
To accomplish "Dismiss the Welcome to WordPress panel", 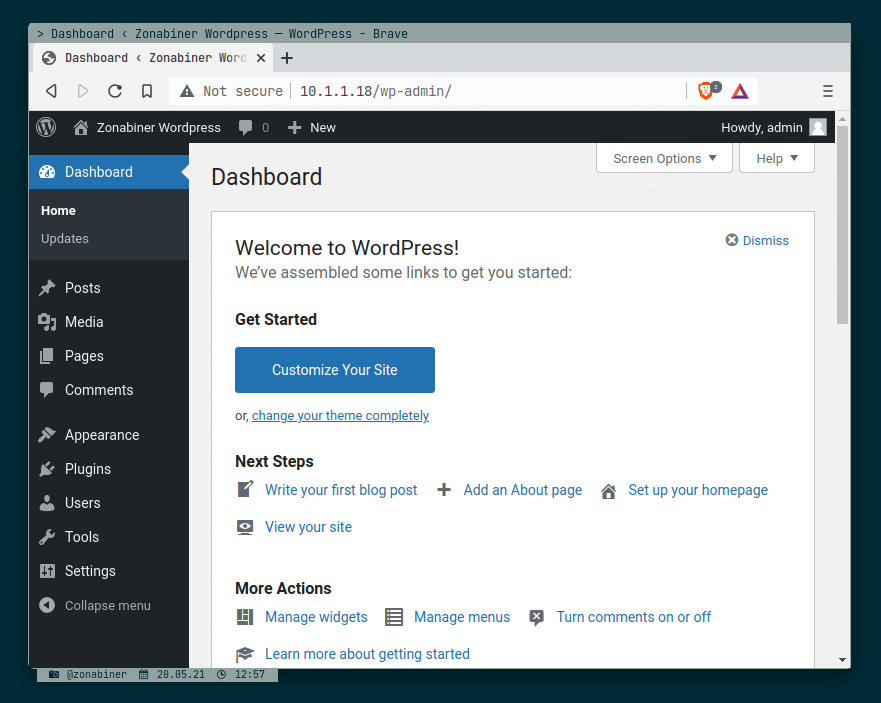I will point(757,240).
